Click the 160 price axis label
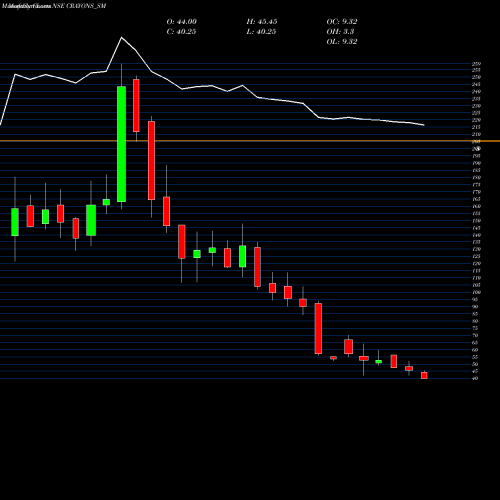500x500 pixels. (x=476, y=206)
